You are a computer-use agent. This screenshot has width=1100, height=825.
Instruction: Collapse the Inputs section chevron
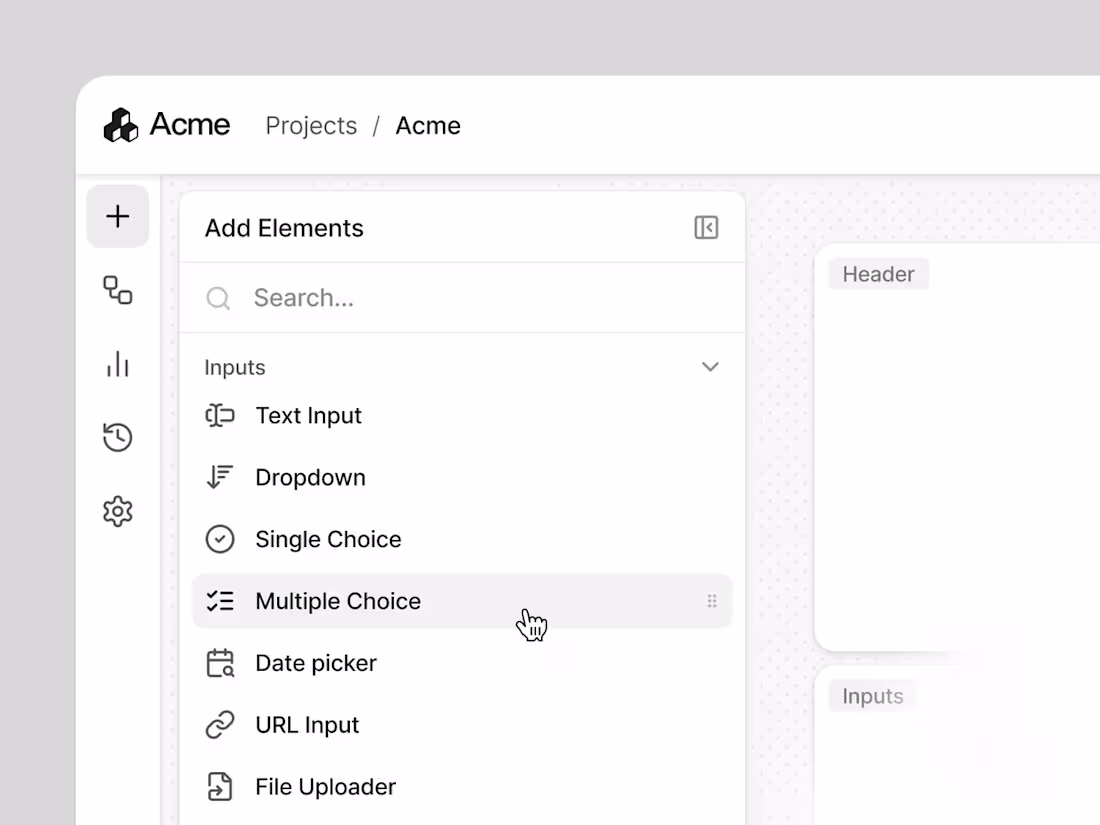(x=710, y=367)
